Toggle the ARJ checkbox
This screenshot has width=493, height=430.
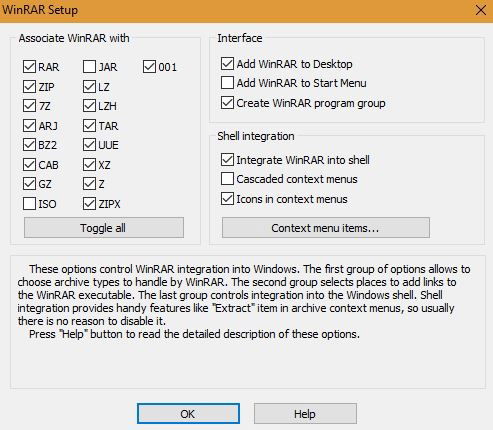[29, 126]
